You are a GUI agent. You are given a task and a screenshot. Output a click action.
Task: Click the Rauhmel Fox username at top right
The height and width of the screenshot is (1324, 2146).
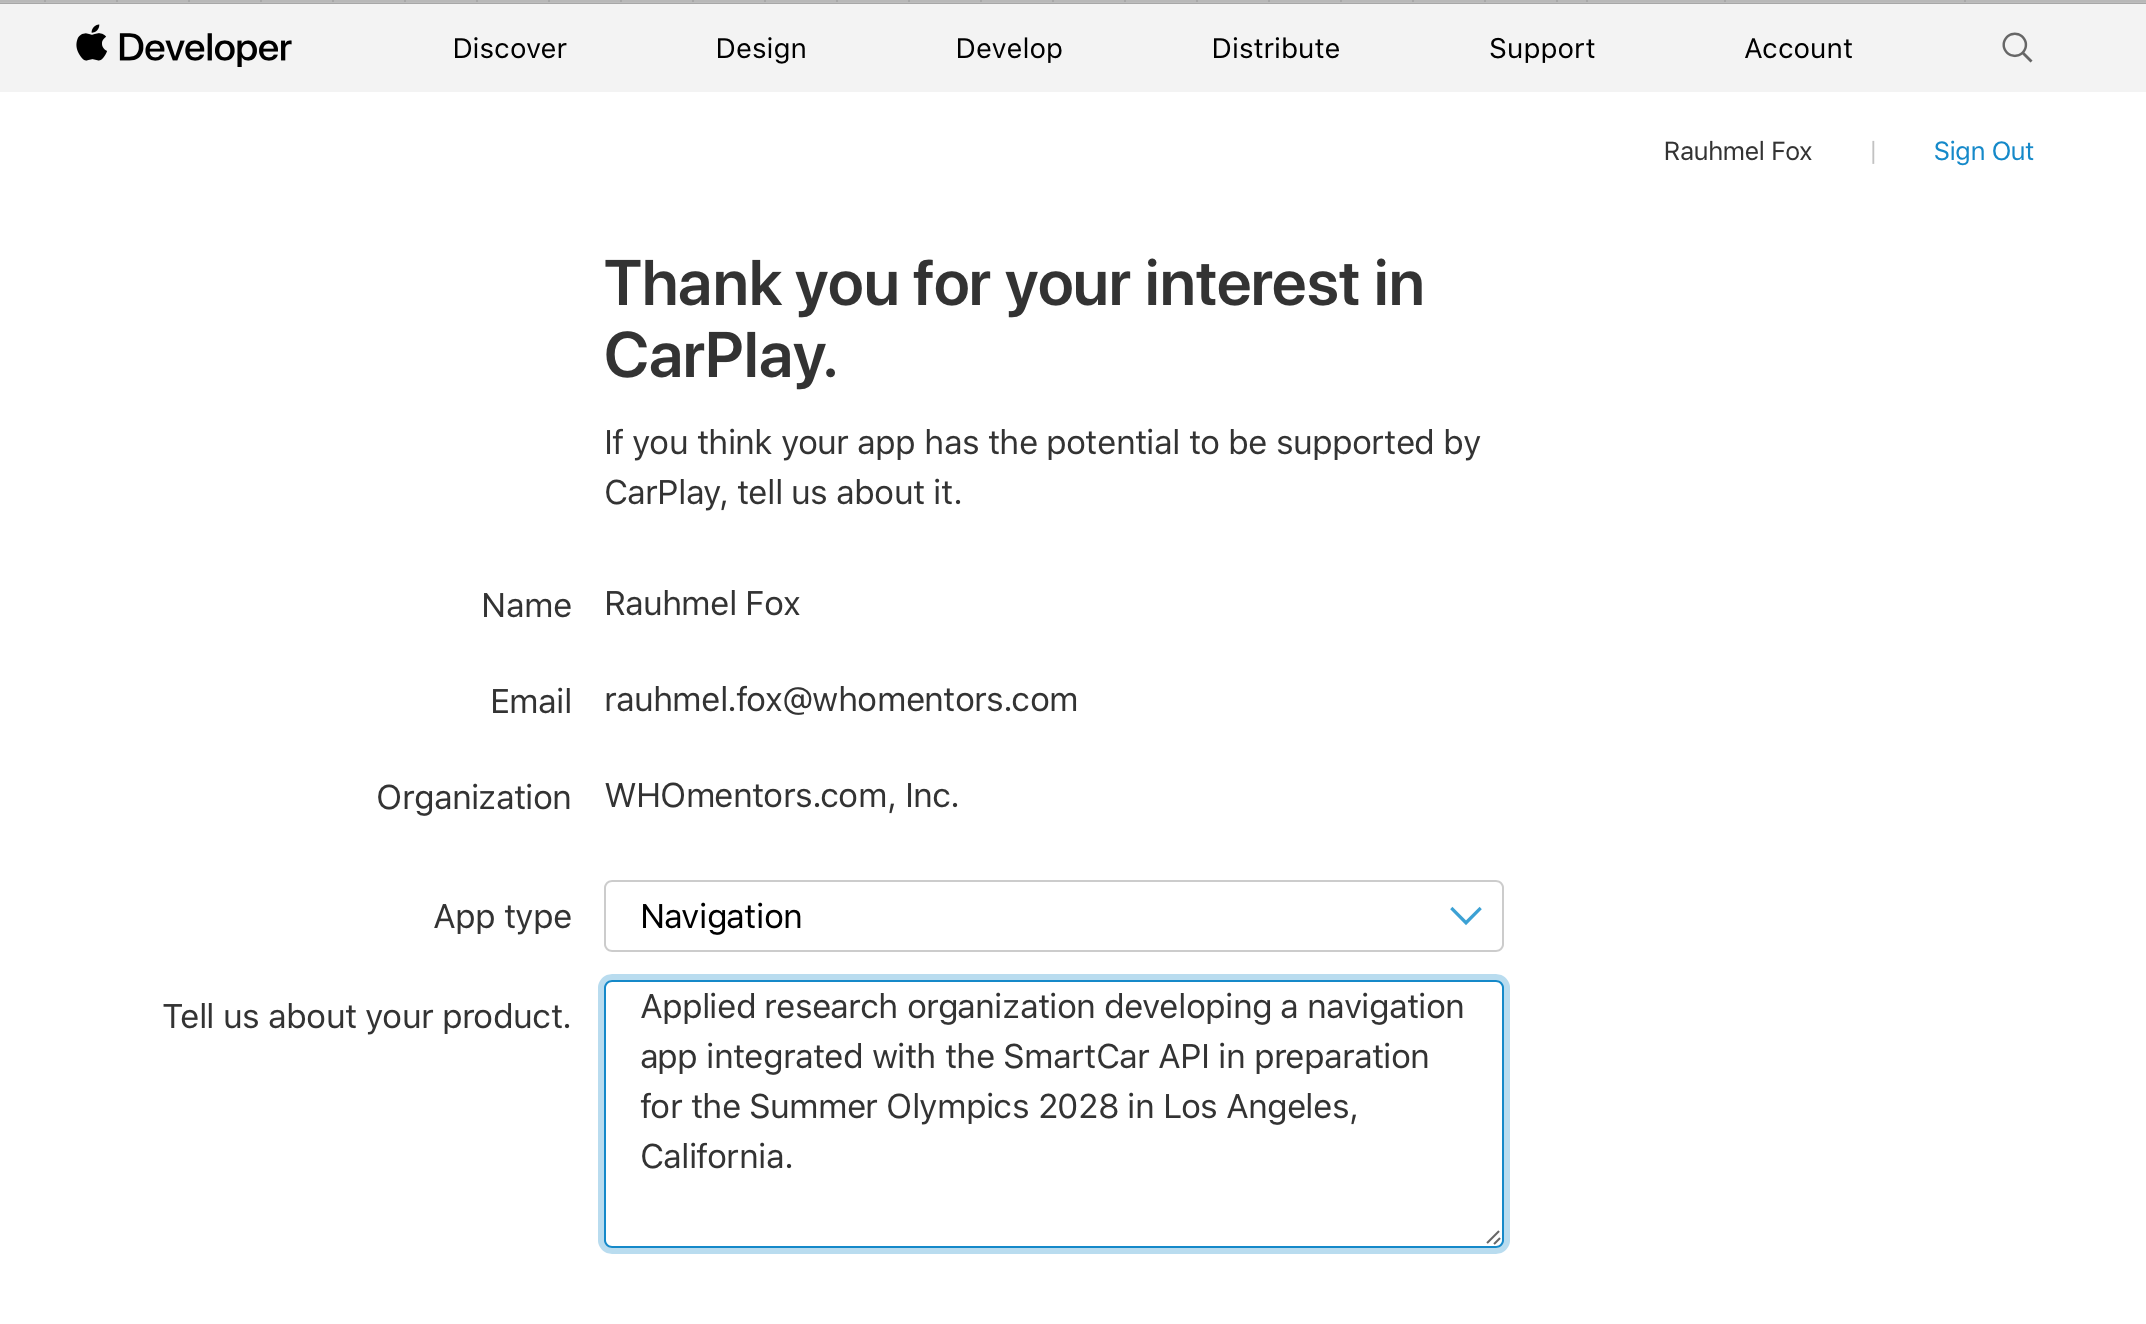tap(1737, 151)
